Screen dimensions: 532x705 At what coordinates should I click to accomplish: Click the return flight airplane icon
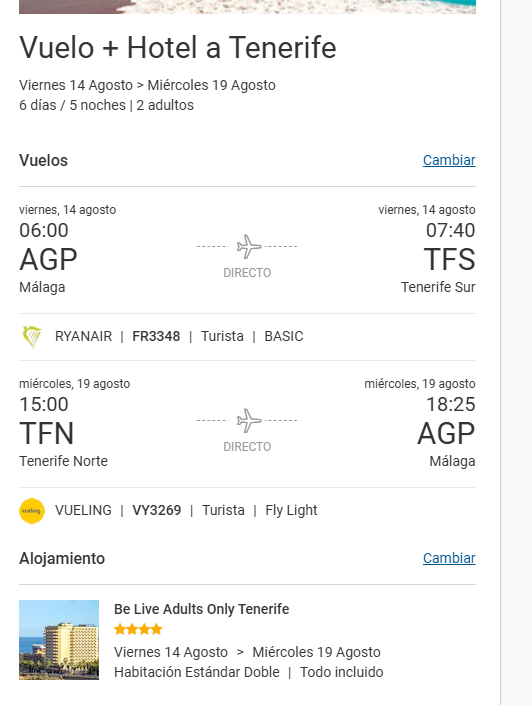coord(249,420)
